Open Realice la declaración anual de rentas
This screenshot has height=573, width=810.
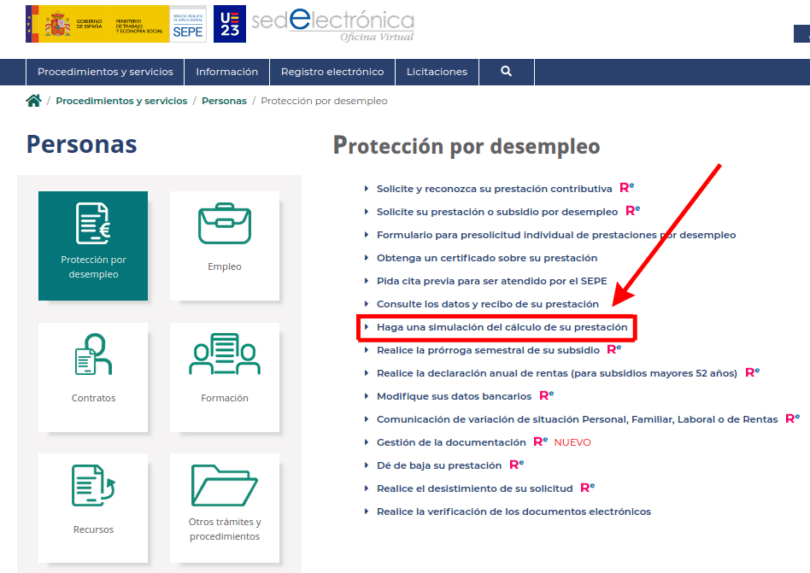pos(557,373)
